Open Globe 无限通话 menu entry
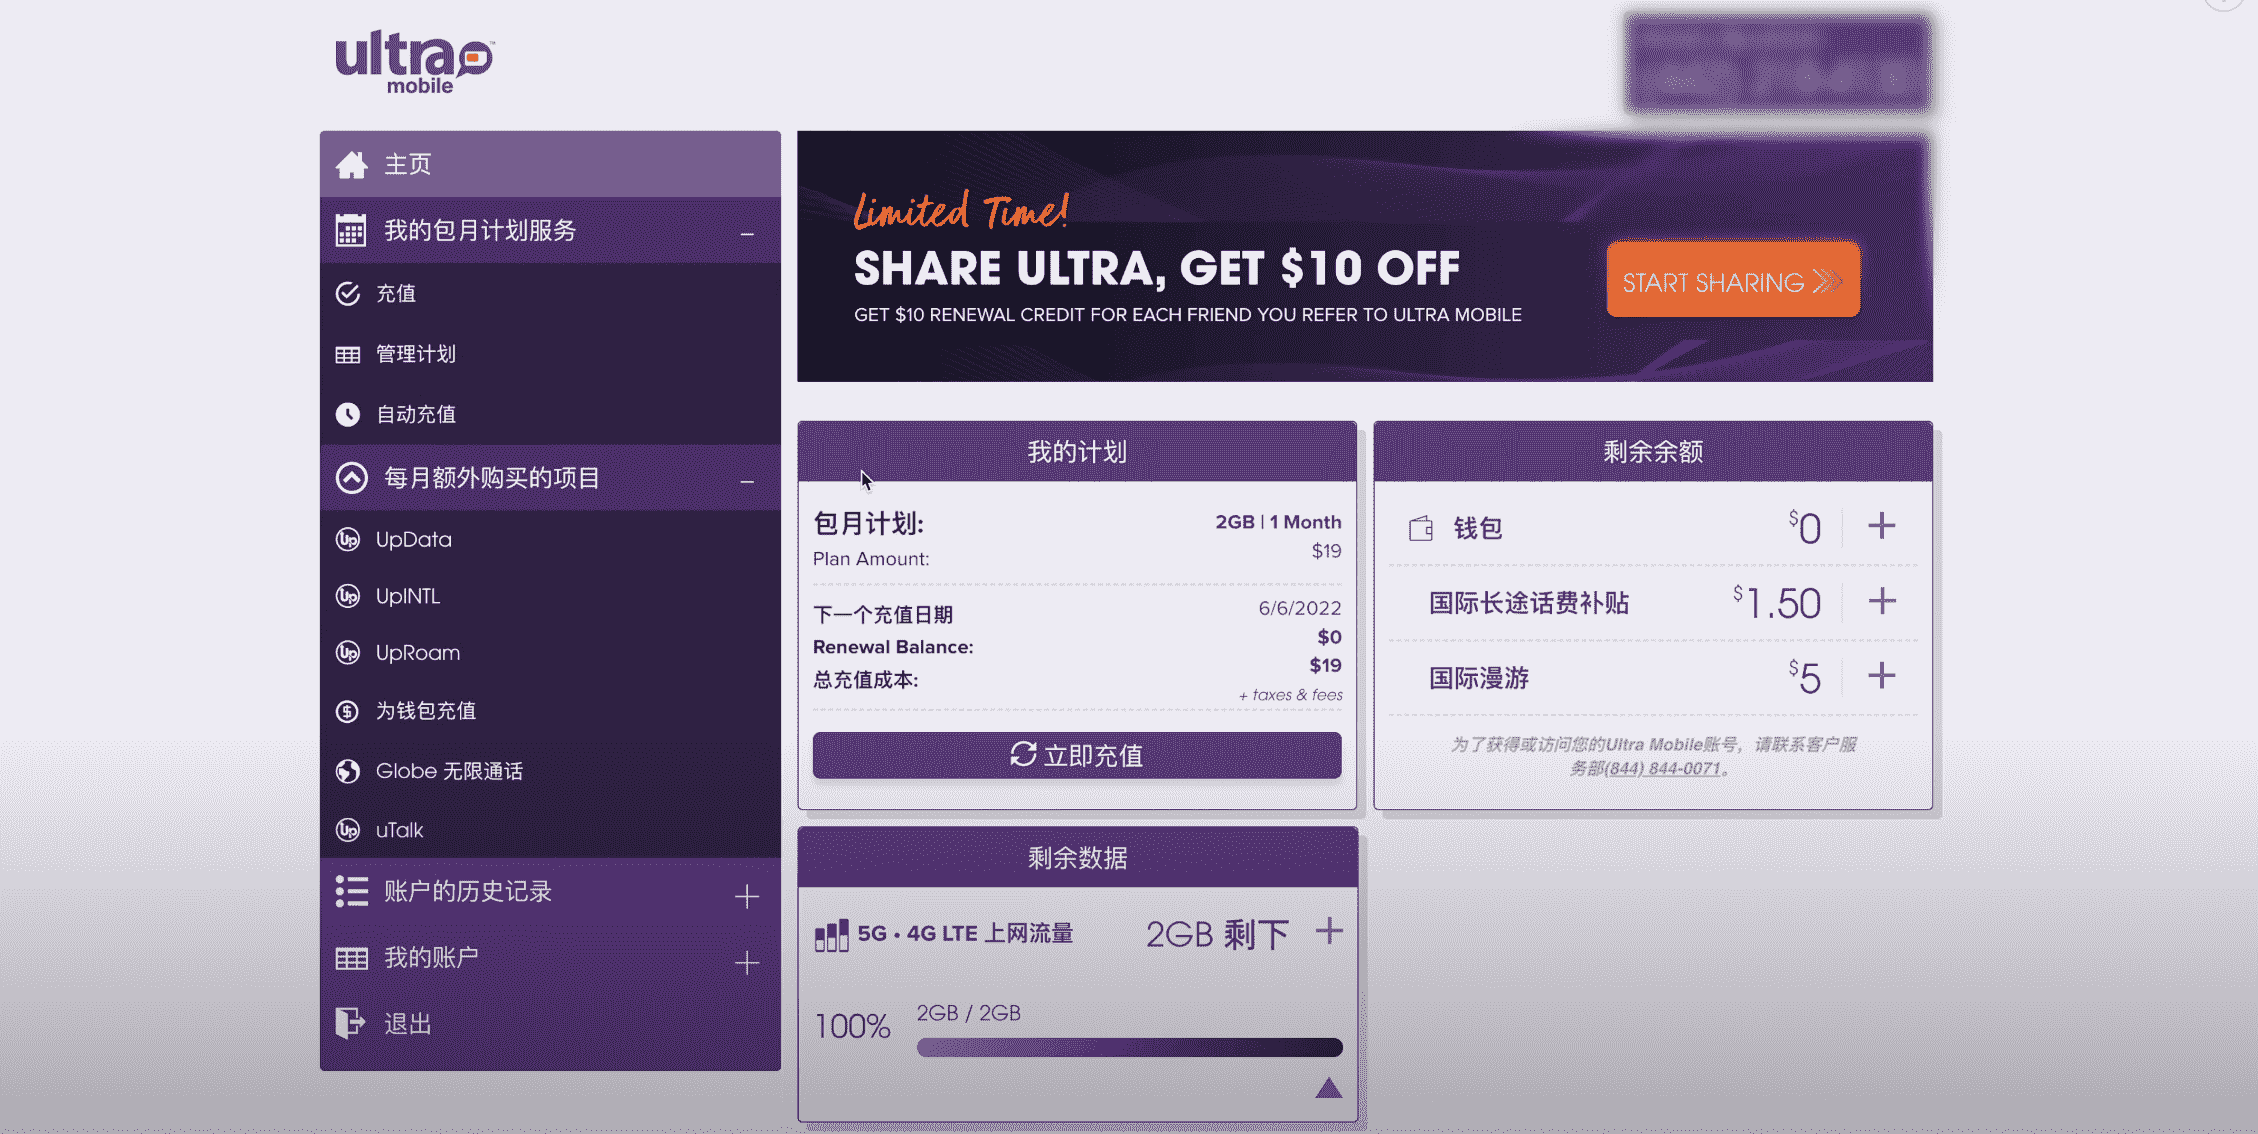This screenshot has height=1134, width=2258. 550,771
